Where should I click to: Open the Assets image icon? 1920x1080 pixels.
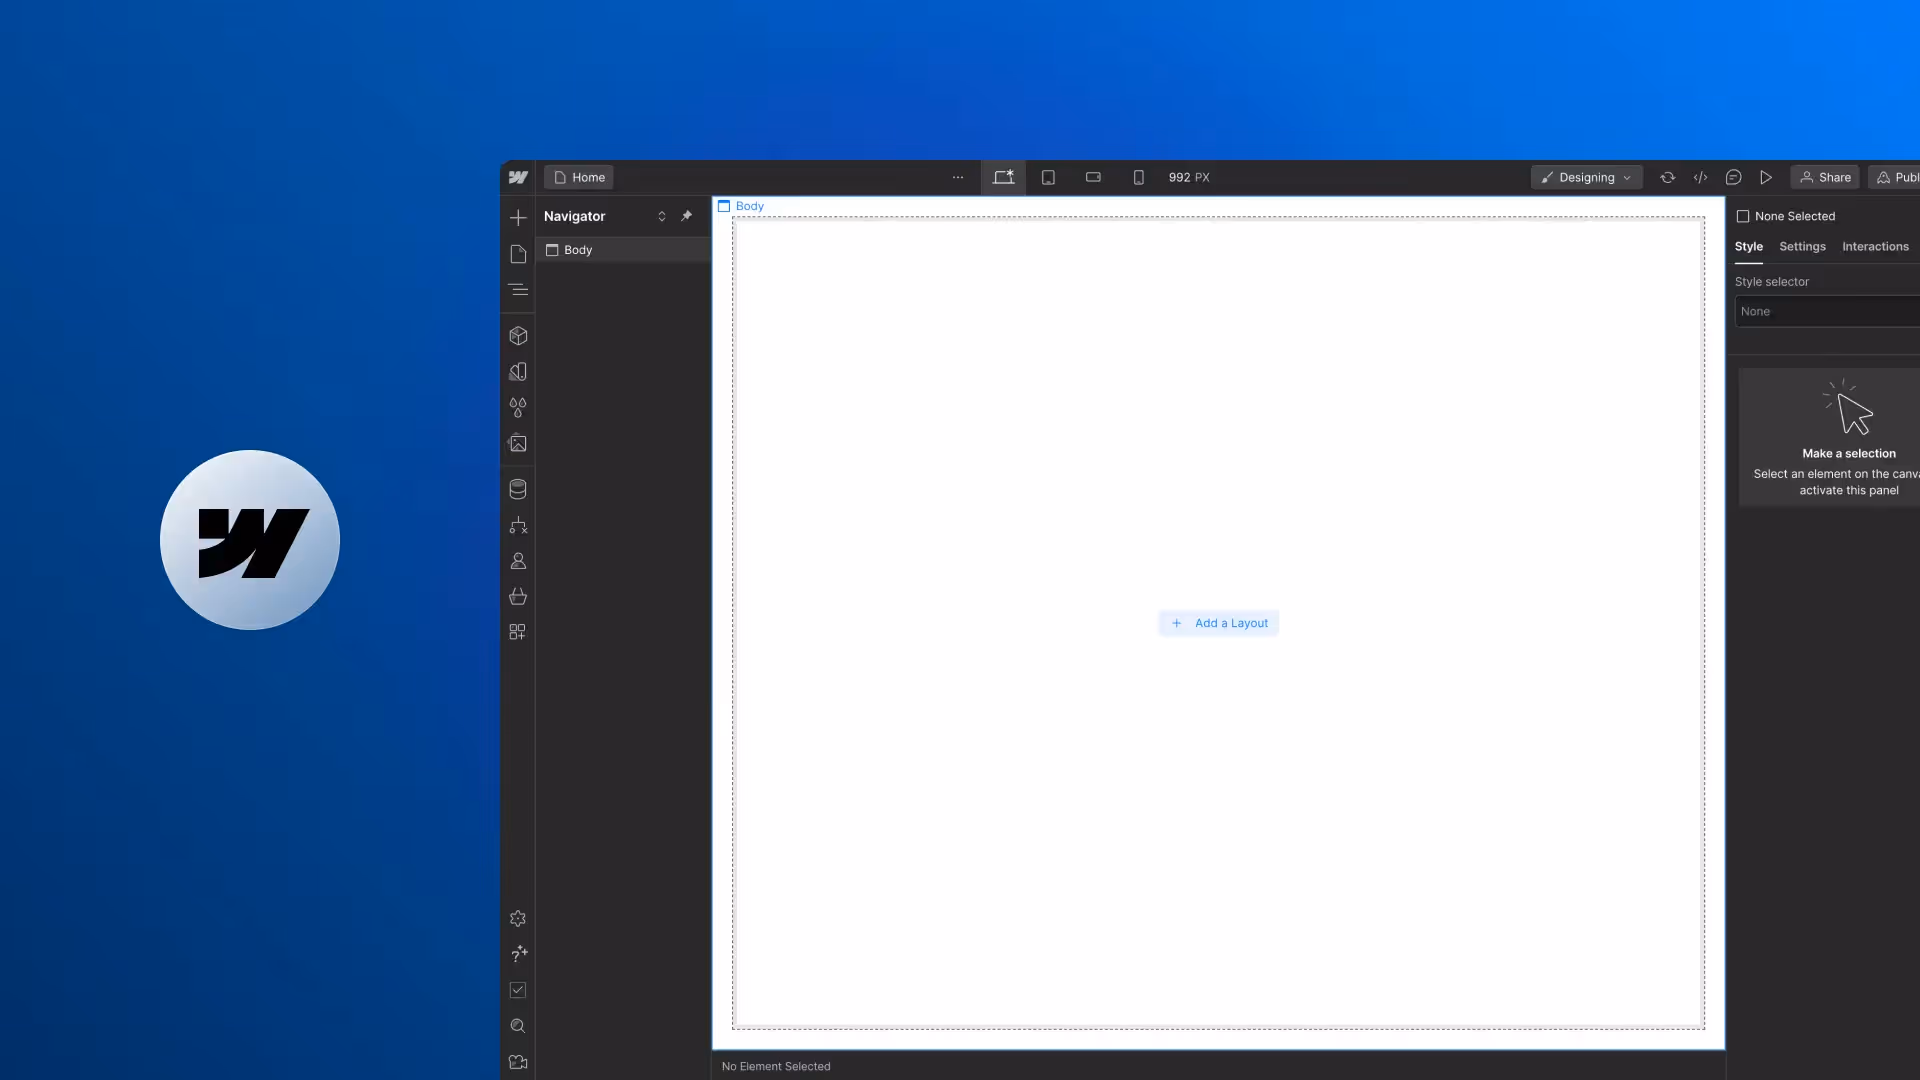point(518,443)
